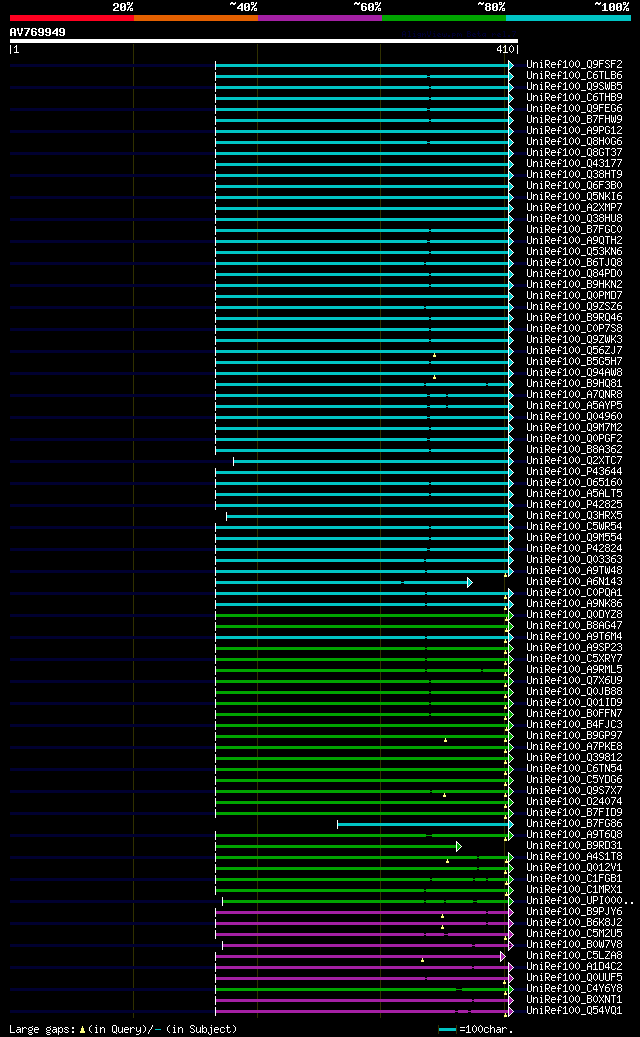Open hit UniRef100_Q9FSF2
Image resolution: width=640 pixels, height=1037 pixels.
(574, 65)
